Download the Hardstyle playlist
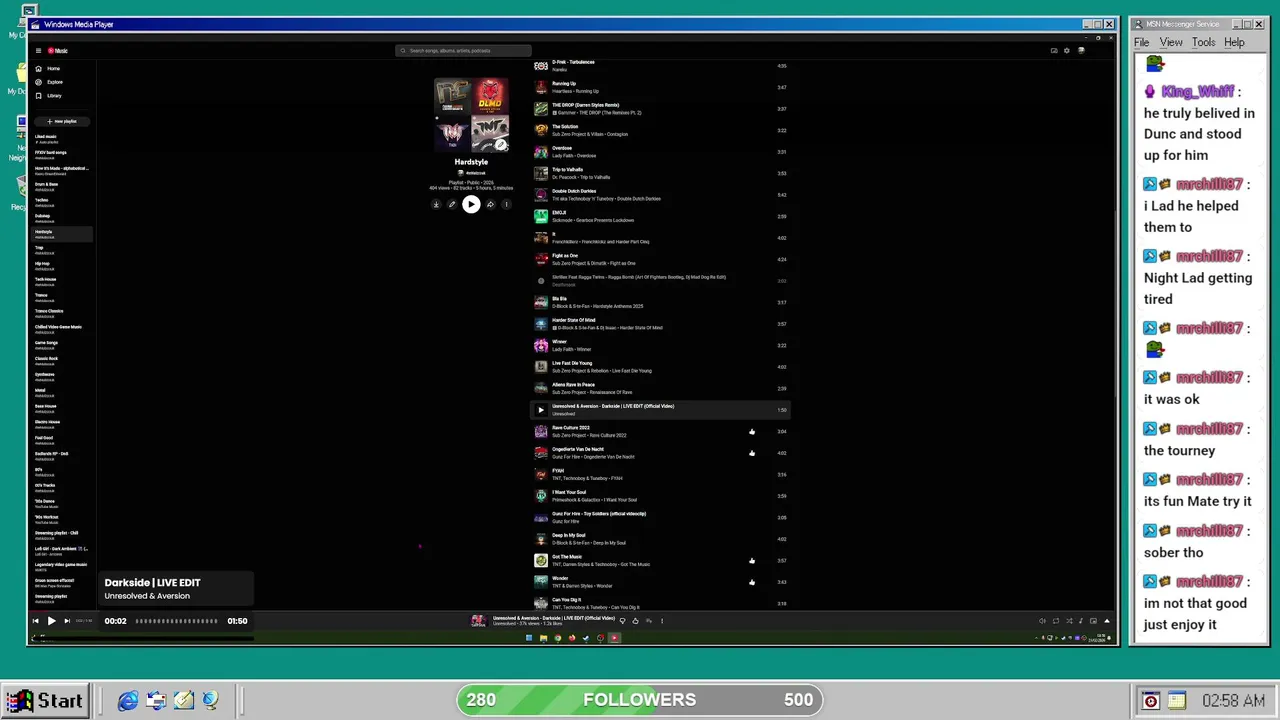The image size is (1280, 720). [x=436, y=204]
